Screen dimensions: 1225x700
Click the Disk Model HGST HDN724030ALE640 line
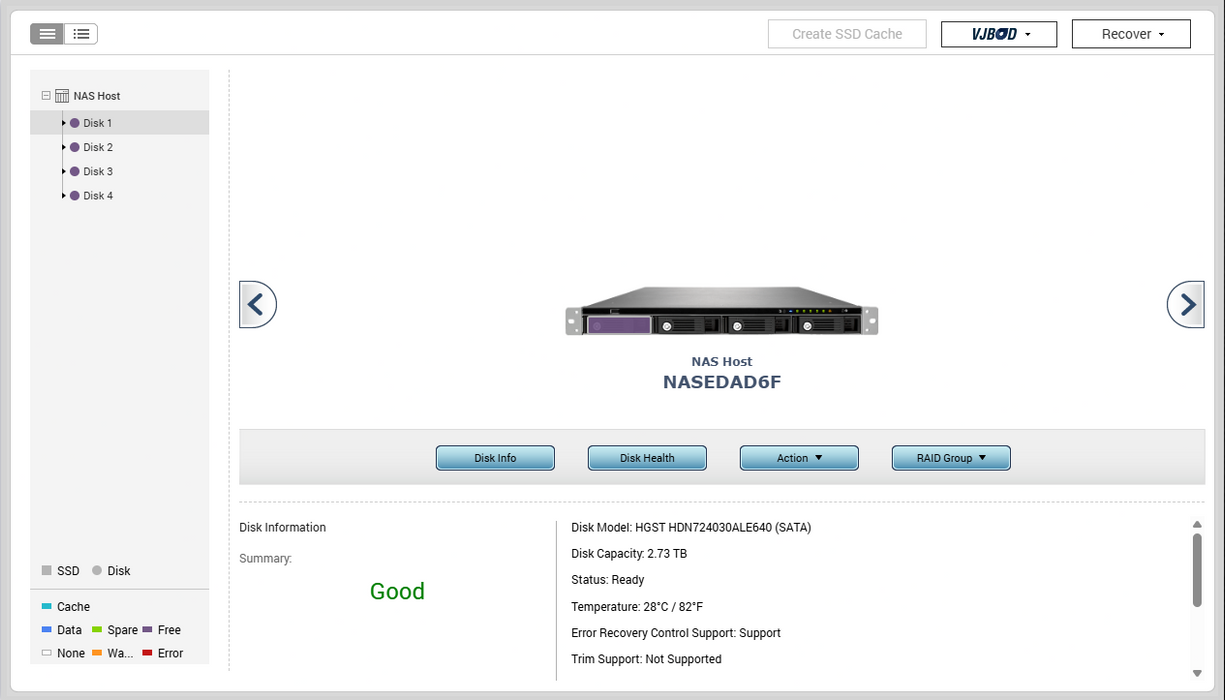[x=691, y=527]
